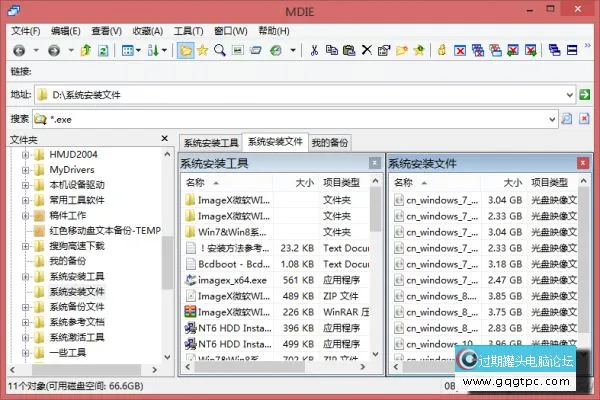Viewport: 600px width, 400px height.
Task: Tile windows horizontally with the toolbar icon
Action: [x=572, y=50]
